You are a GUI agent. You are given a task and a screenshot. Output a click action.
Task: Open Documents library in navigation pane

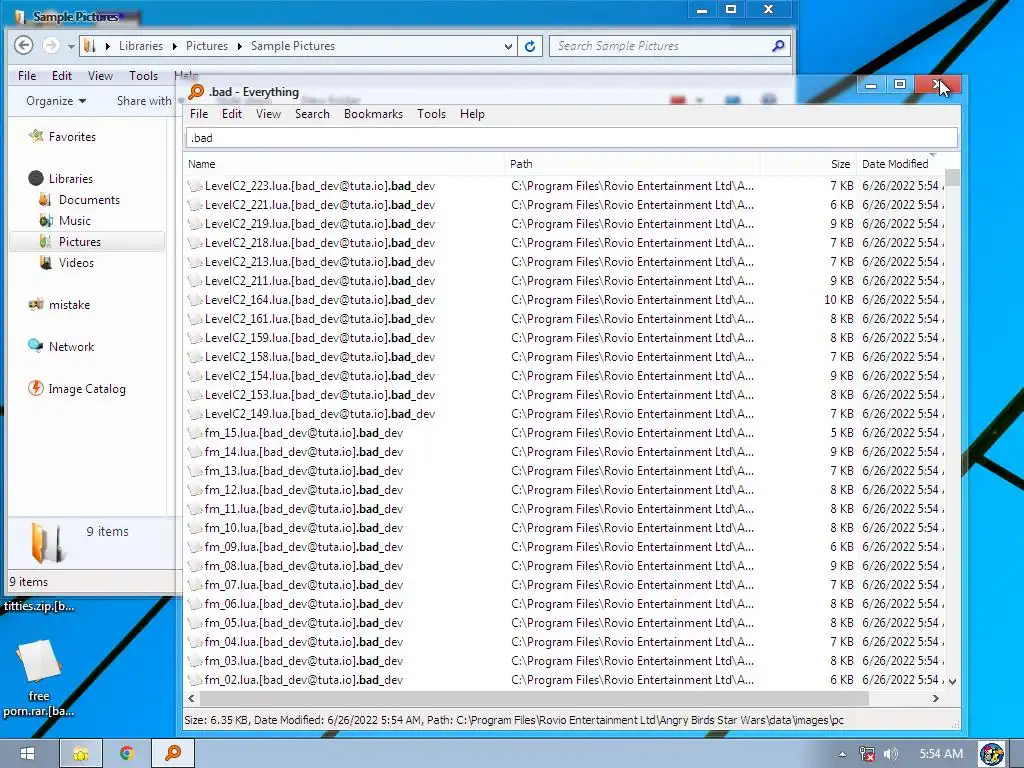click(x=89, y=200)
